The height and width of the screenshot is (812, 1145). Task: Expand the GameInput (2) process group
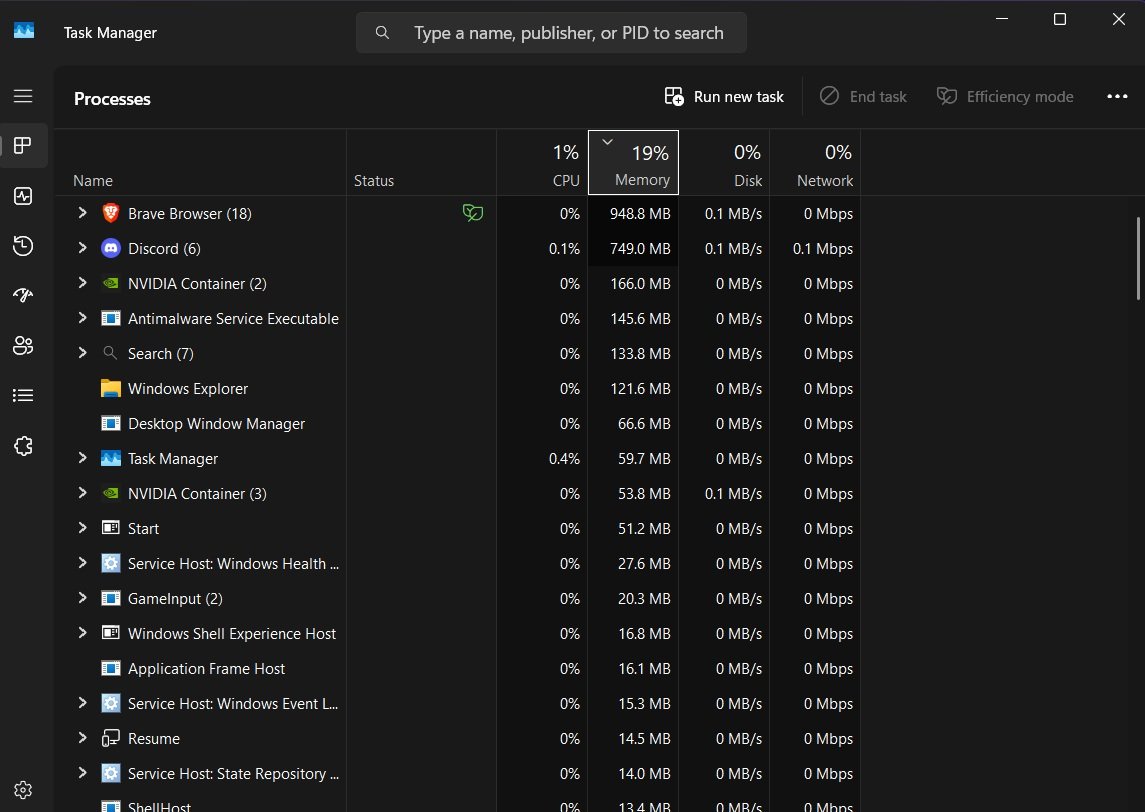83,598
